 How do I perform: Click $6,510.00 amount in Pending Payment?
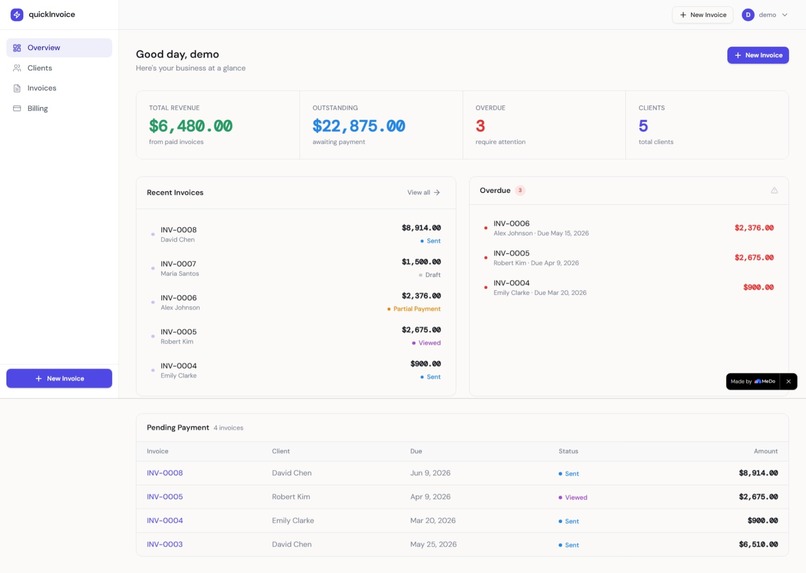click(758, 544)
